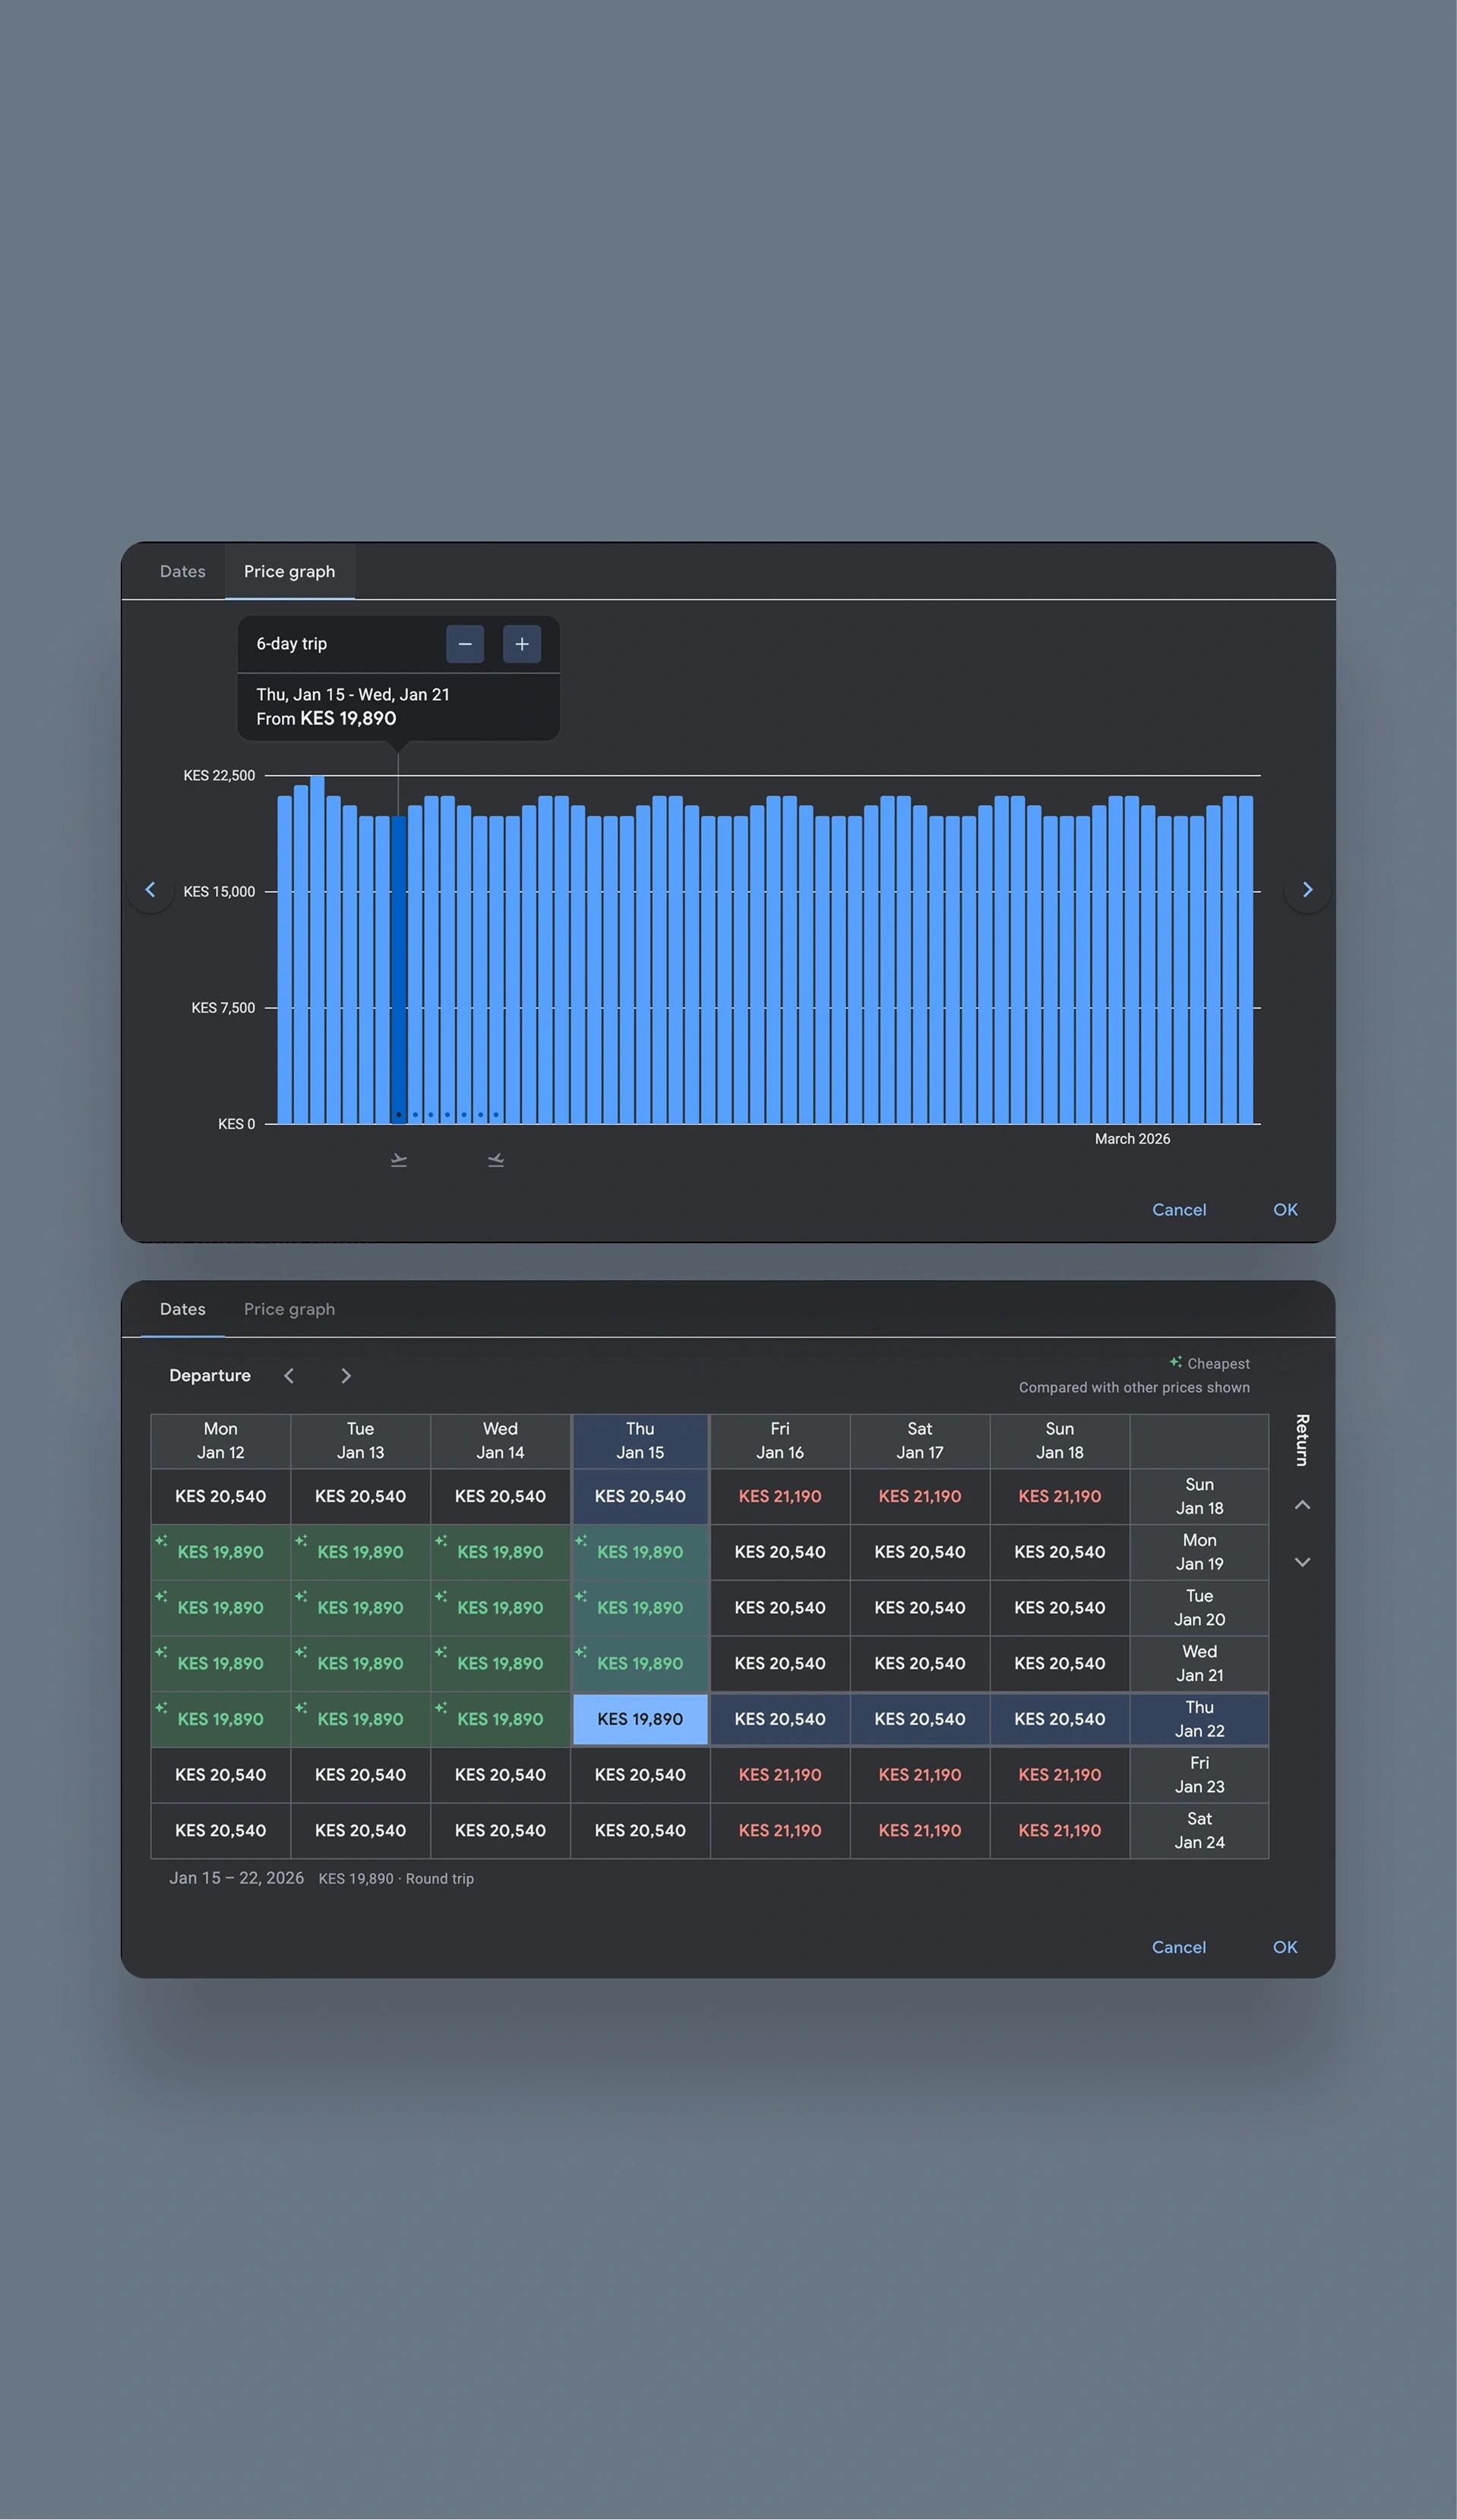This screenshot has height=2520, width=1457.
Task: Click the plus icon to extend the trip
Action: coord(521,643)
